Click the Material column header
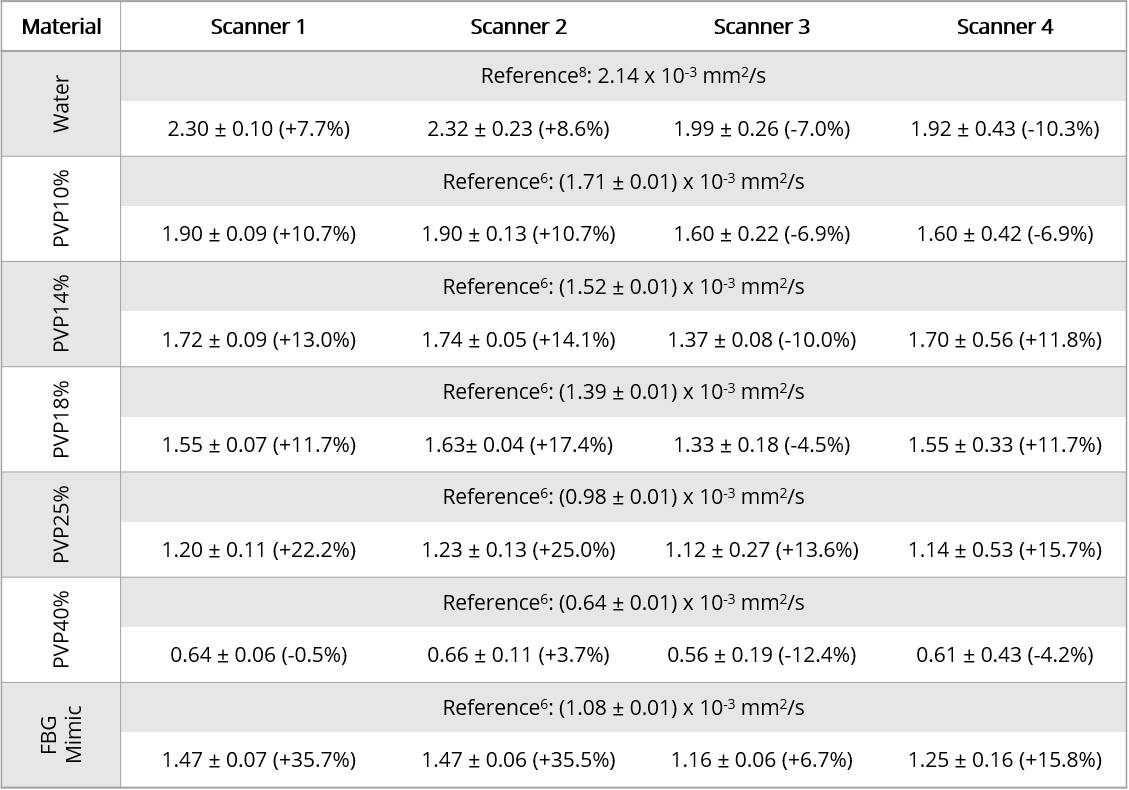This screenshot has height=790, width=1129. click(61, 27)
